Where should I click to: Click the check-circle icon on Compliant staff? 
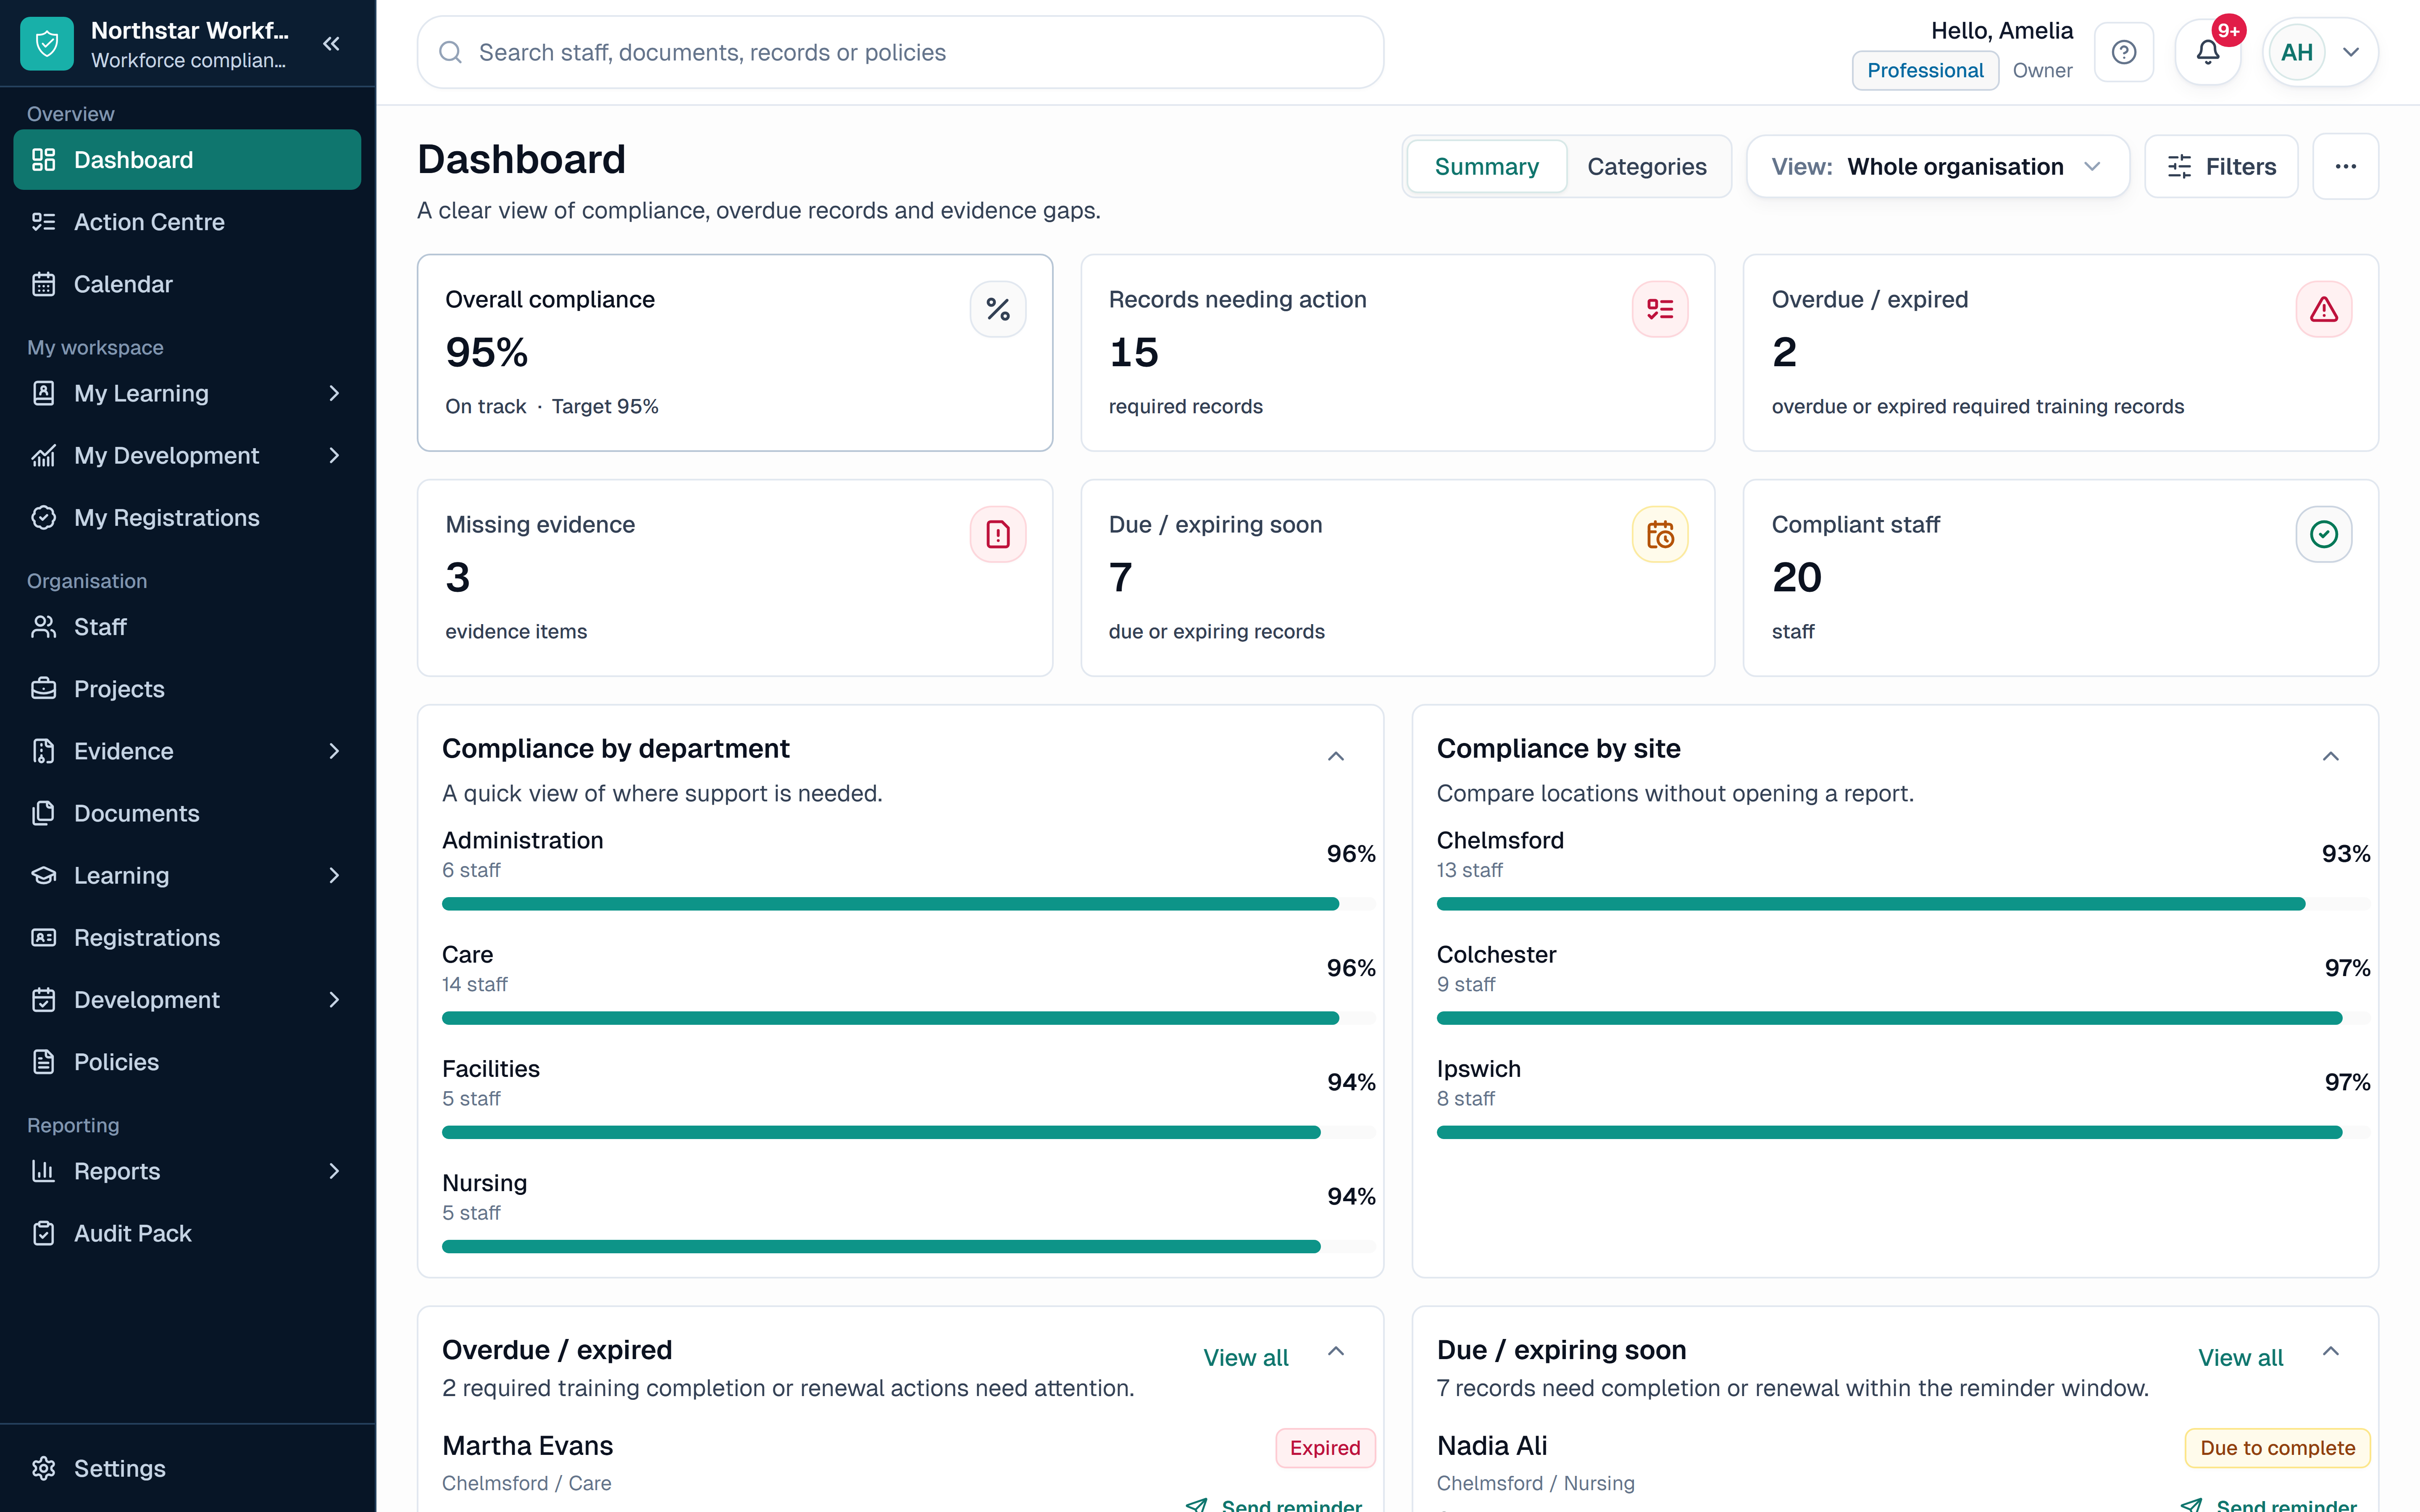[x=2324, y=534]
